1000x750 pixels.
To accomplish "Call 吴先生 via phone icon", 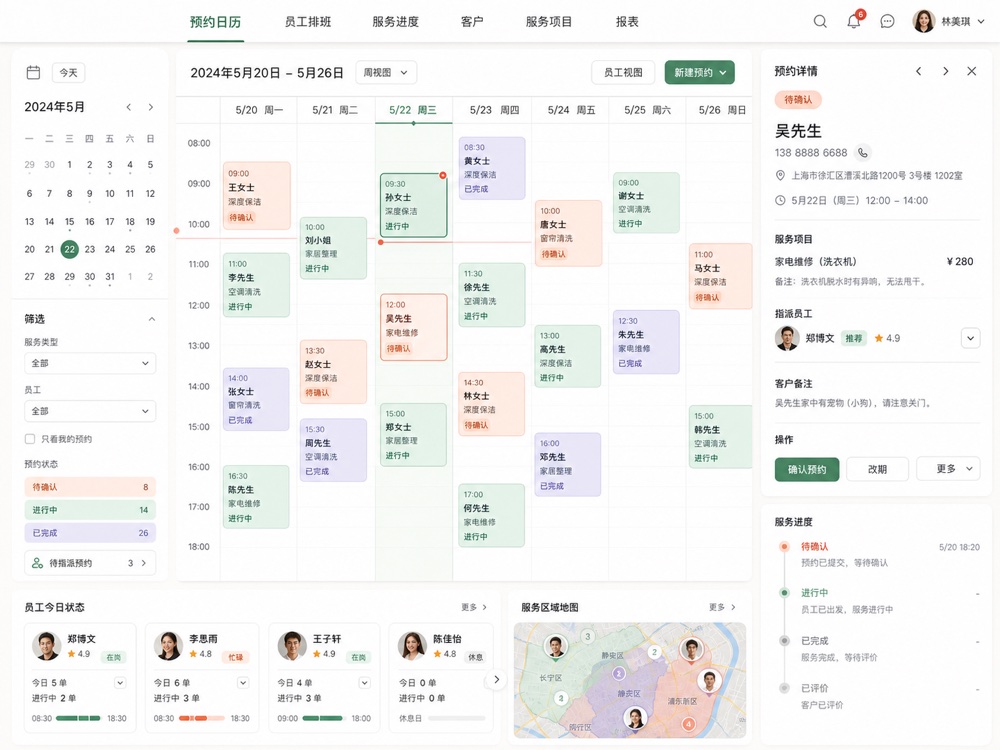I will (x=862, y=153).
